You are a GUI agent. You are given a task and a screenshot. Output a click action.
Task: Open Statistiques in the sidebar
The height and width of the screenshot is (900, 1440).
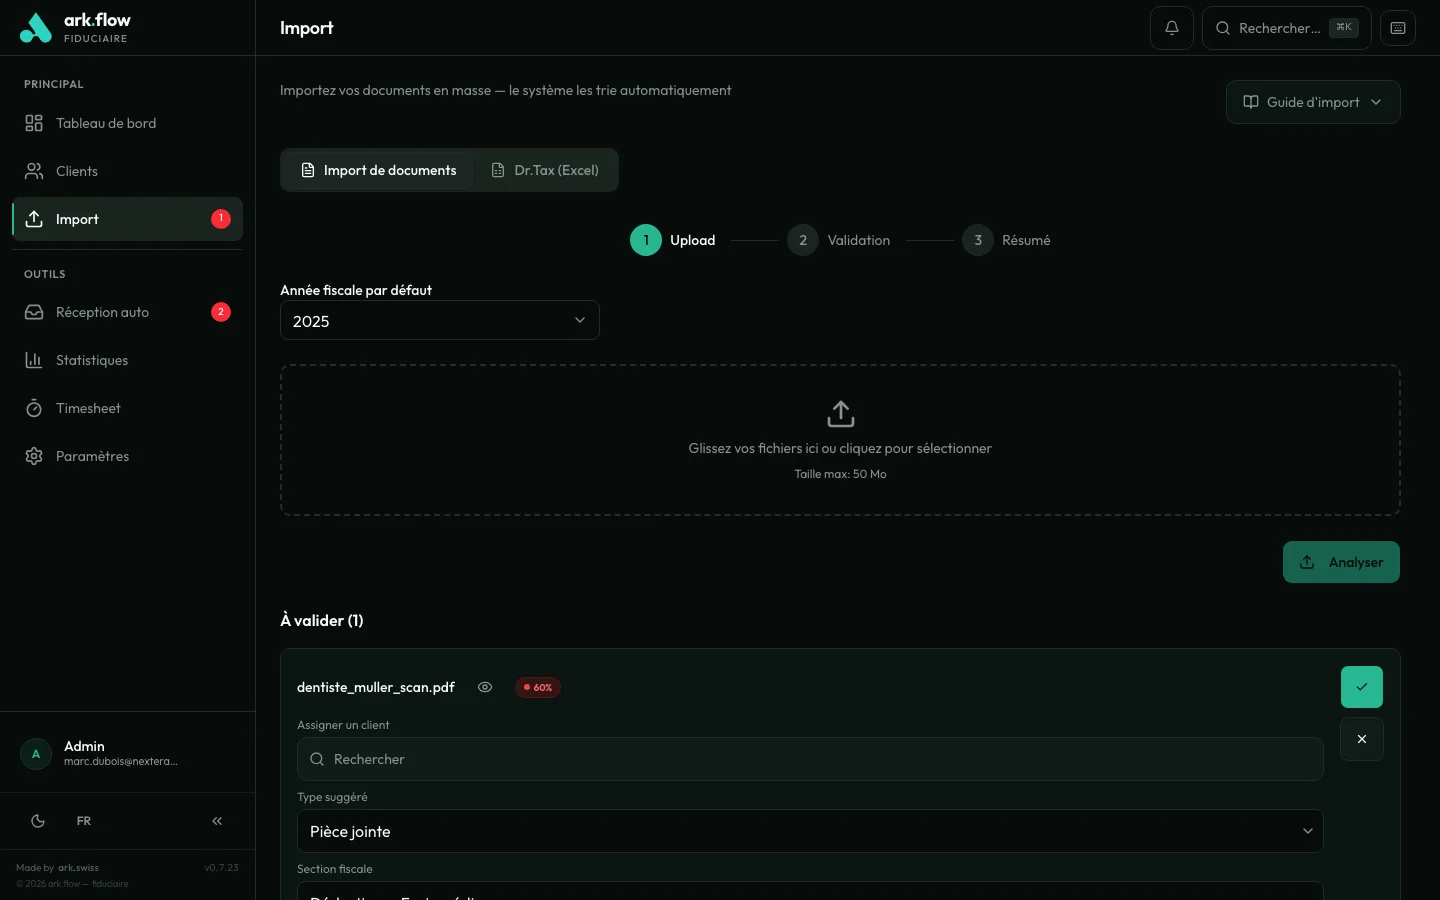pos(92,360)
